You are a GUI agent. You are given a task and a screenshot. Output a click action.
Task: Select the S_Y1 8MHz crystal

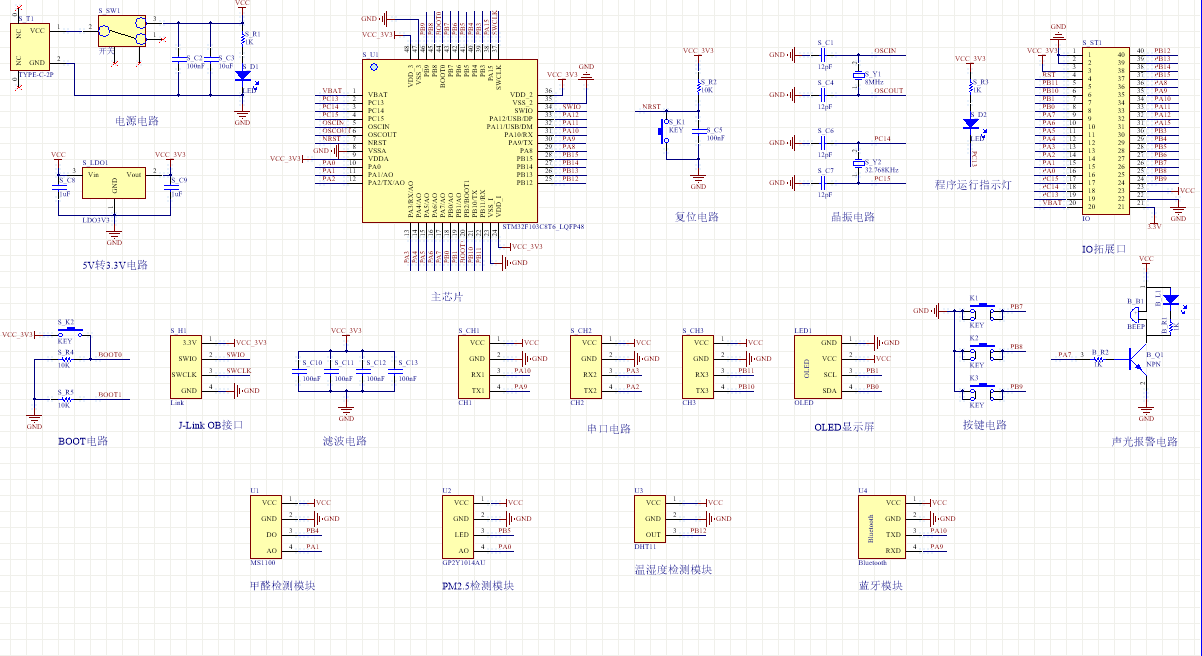(x=859, y=75)
